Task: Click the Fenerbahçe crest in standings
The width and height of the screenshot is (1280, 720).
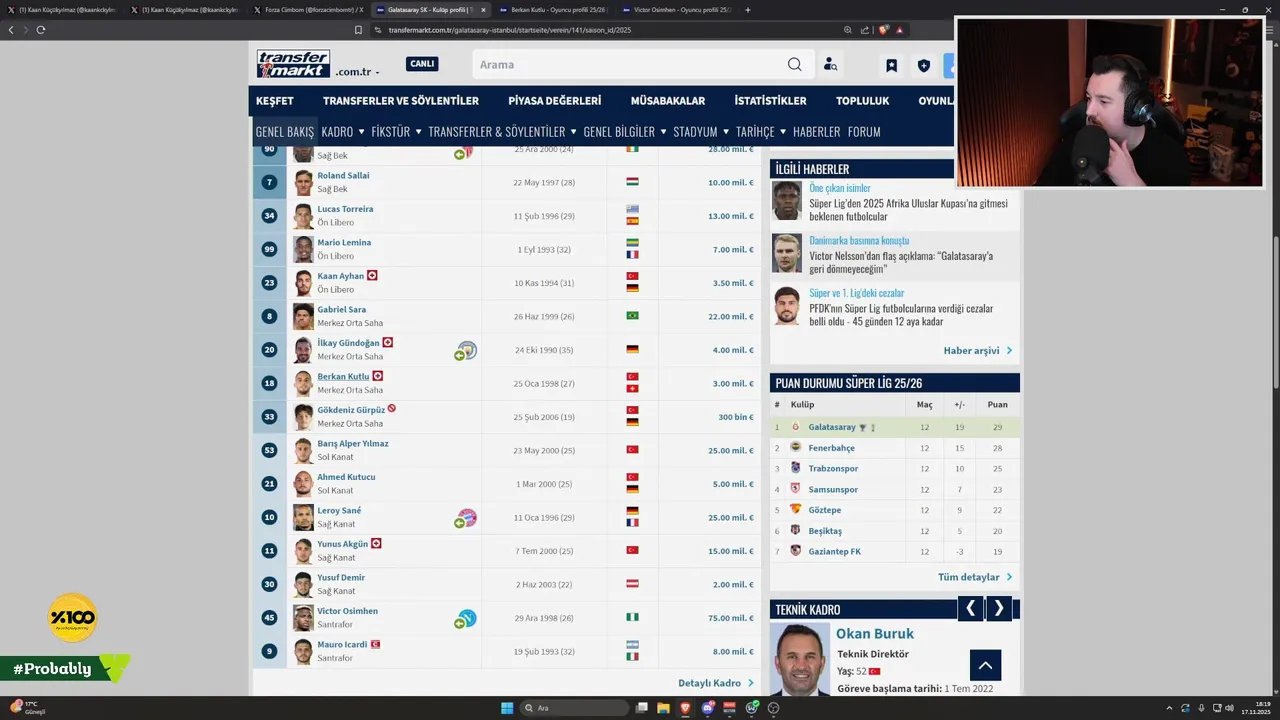Action: [796, 447]
